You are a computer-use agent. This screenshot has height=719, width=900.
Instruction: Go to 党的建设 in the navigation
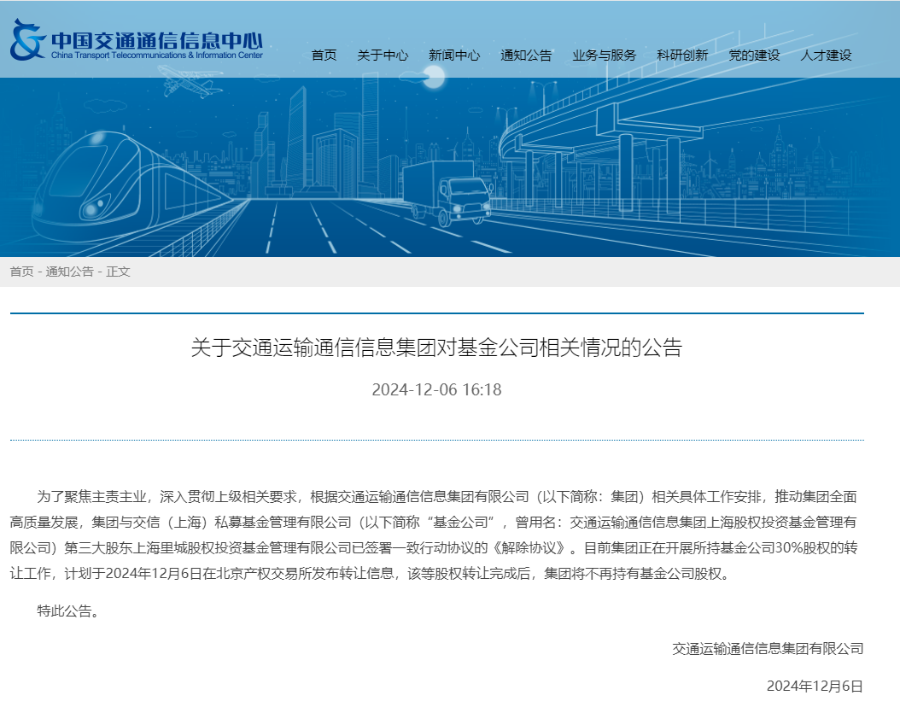pyautogui.click(x=754, y=55)
